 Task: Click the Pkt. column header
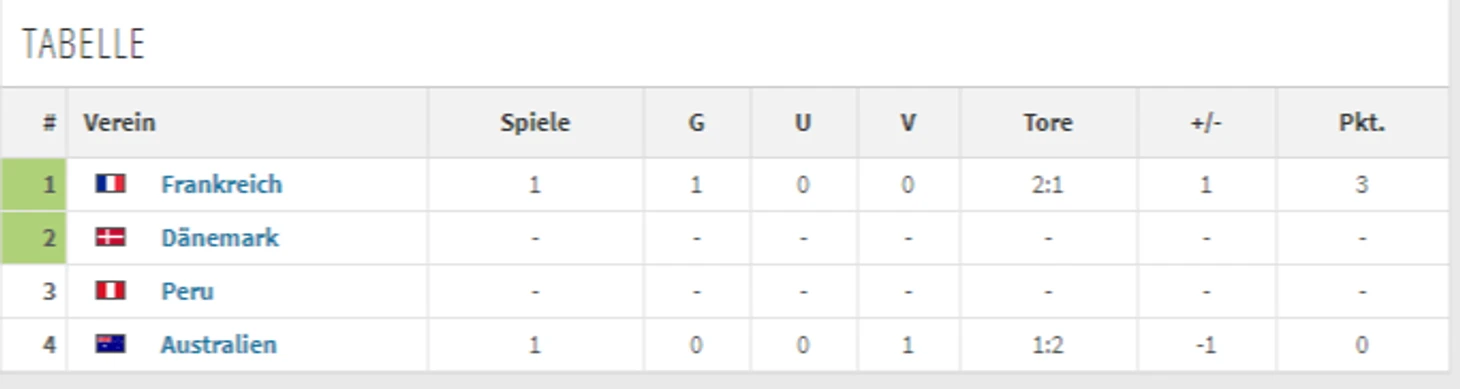[x=1361, y=123]
